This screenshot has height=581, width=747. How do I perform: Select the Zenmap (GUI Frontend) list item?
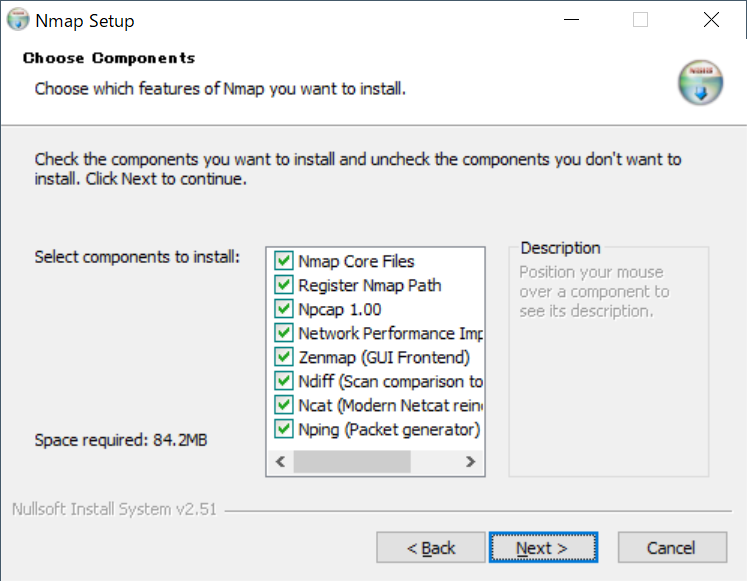click(384, 358)
